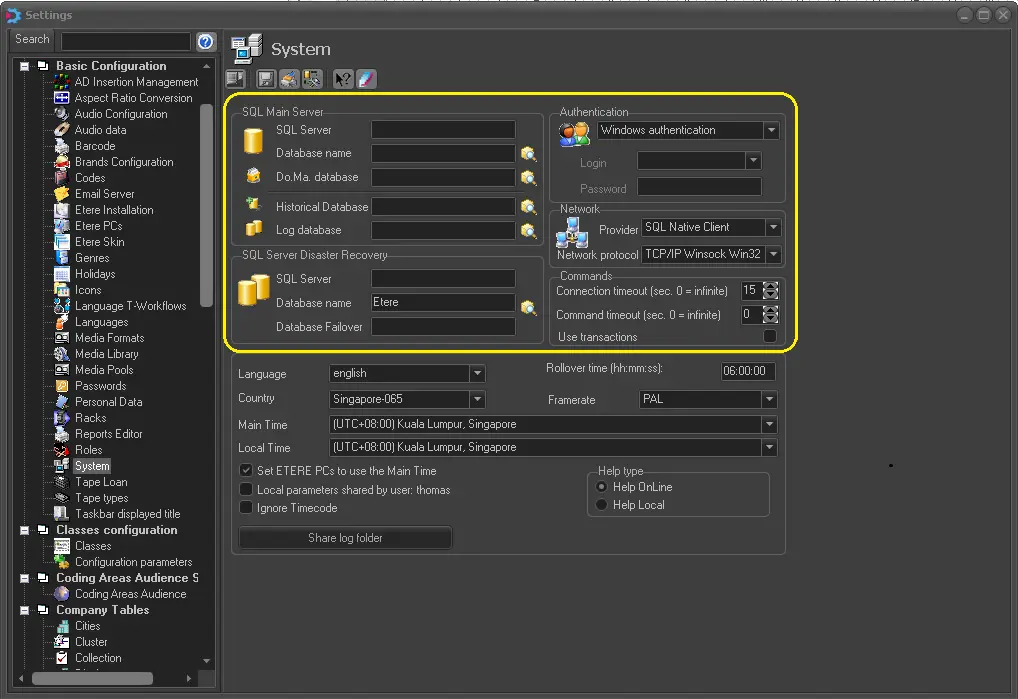Screen dimensions: 1018x699
Task: Click the save floppy disk toolbar icon
Action: [266, 79]
